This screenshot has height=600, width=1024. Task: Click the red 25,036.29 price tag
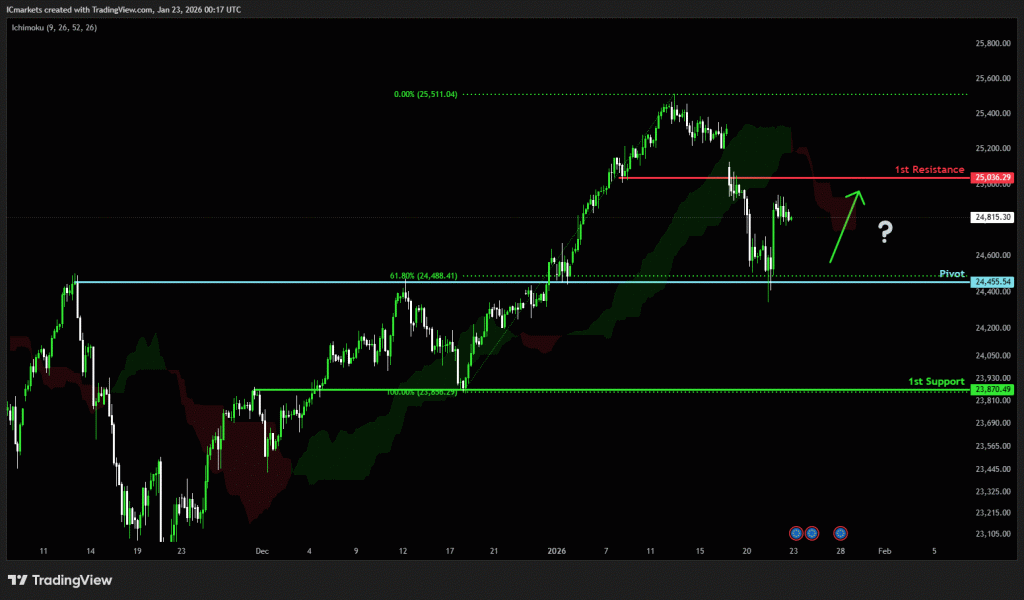pyautogui.click(x=993, y=178)
